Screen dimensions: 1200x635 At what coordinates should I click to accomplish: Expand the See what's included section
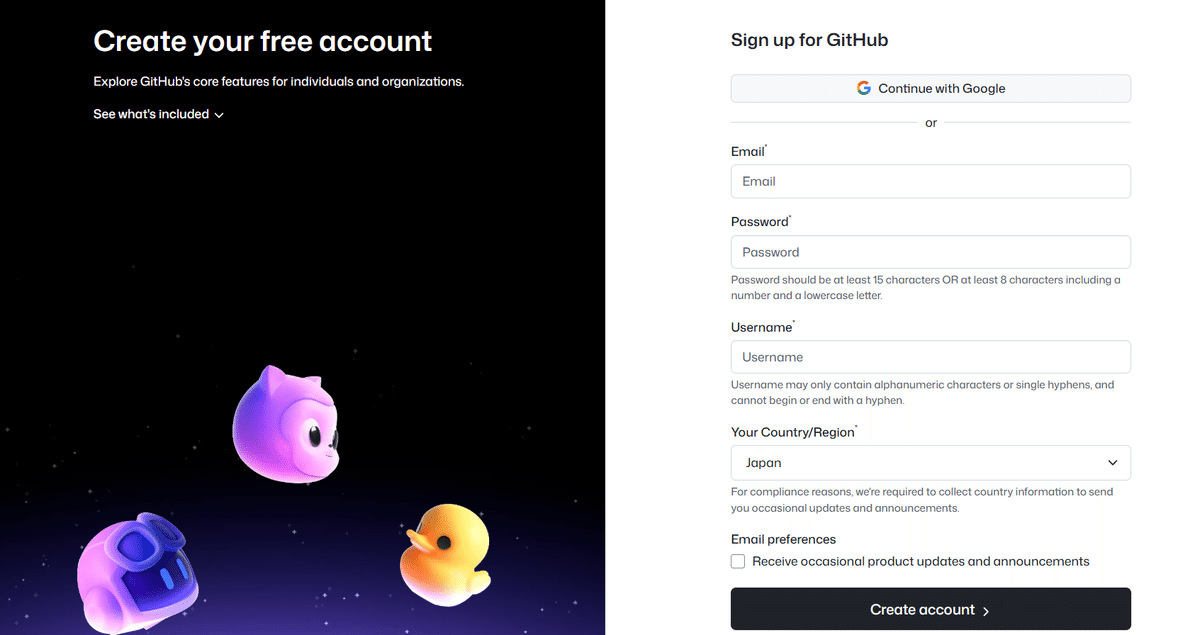pyautogui.click(x=158, y=114)
